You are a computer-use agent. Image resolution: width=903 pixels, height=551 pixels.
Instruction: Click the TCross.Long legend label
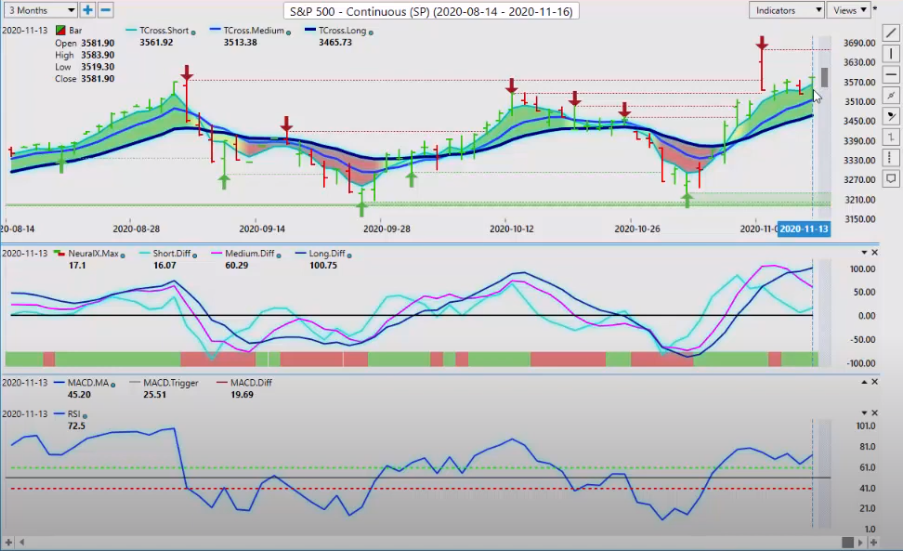tap(342, 30)
